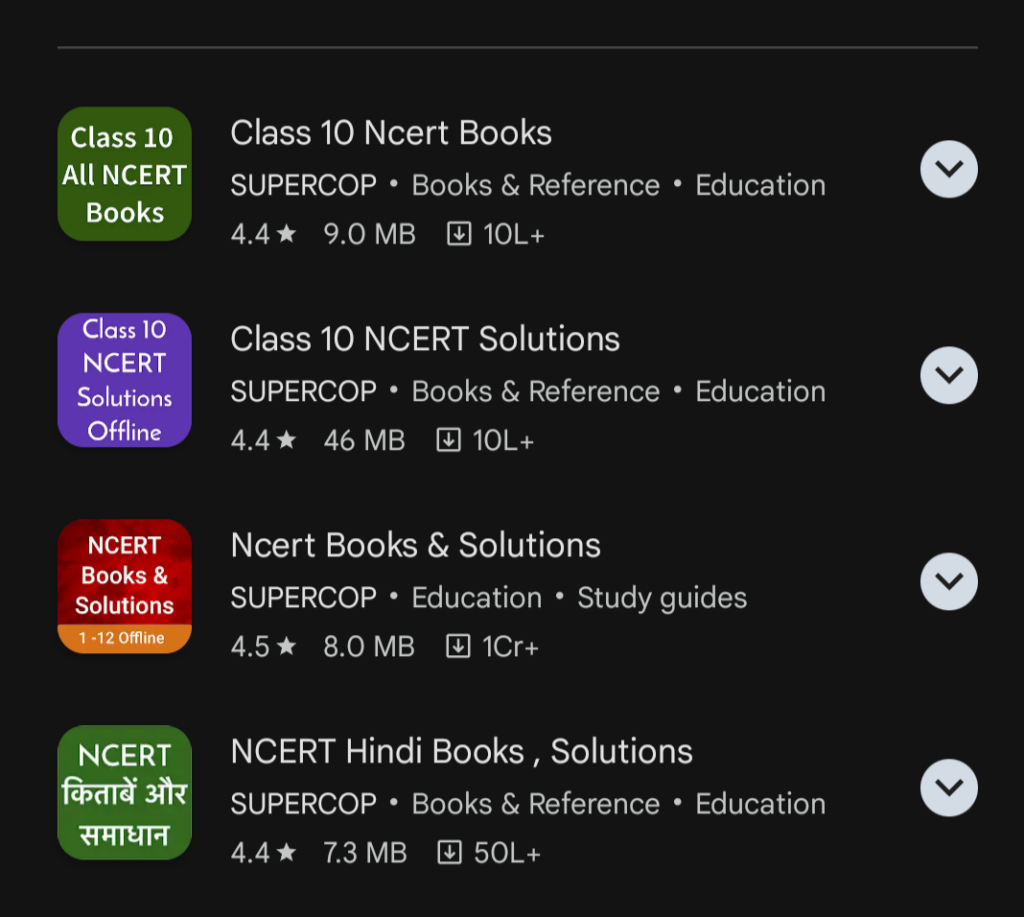Screen dimensions: 1024x917
Task: Click the 4.5 star rating
Action: (263, 647)
